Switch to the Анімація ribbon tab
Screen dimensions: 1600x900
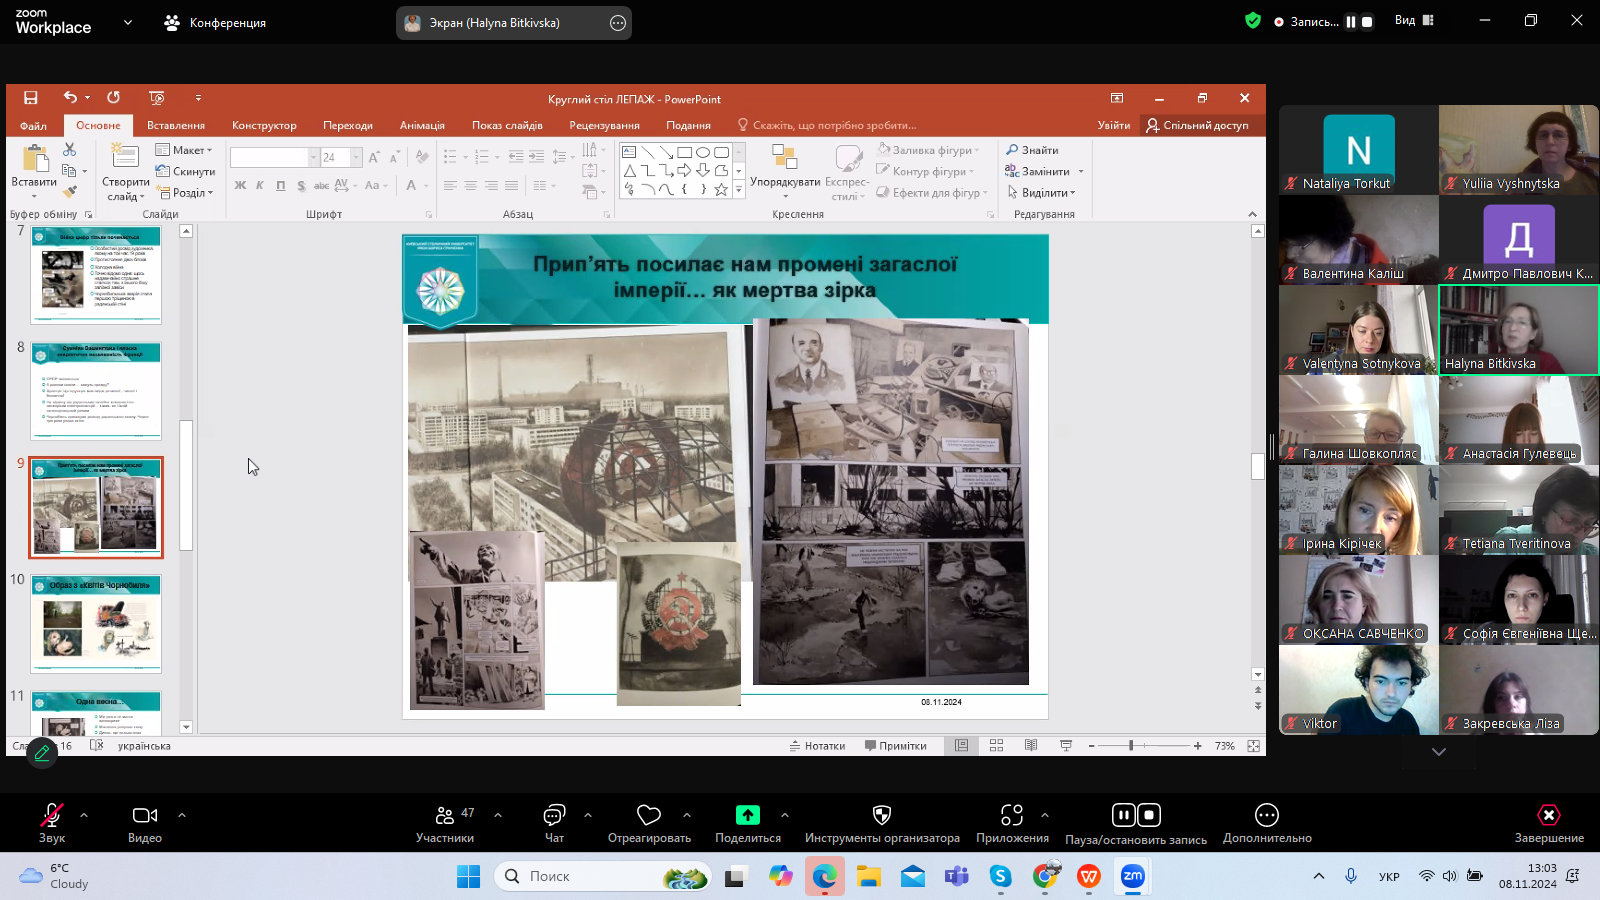(x=422, y=126)
